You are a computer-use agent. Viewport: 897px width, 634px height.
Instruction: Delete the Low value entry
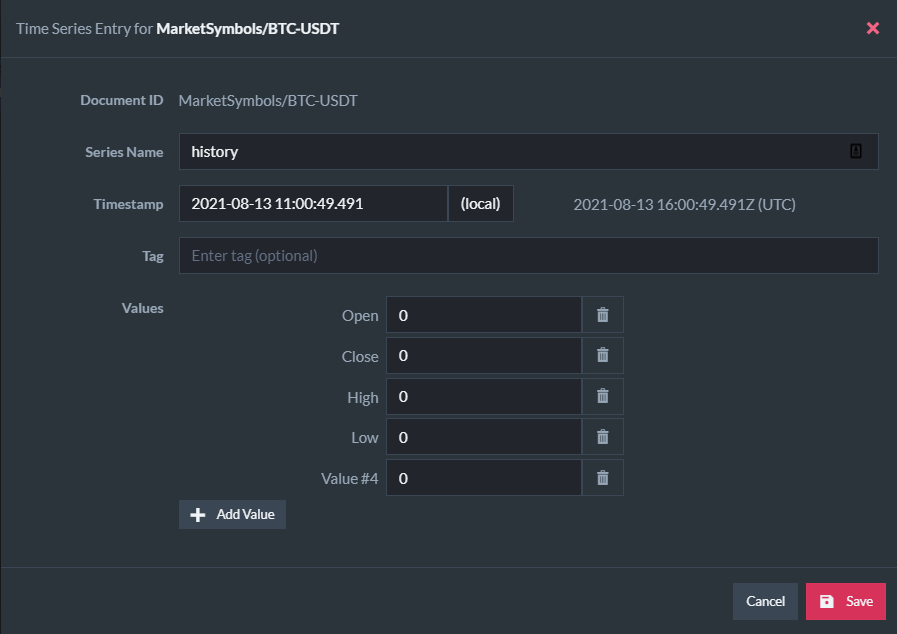pyautogui.click(x=602, y=437)
